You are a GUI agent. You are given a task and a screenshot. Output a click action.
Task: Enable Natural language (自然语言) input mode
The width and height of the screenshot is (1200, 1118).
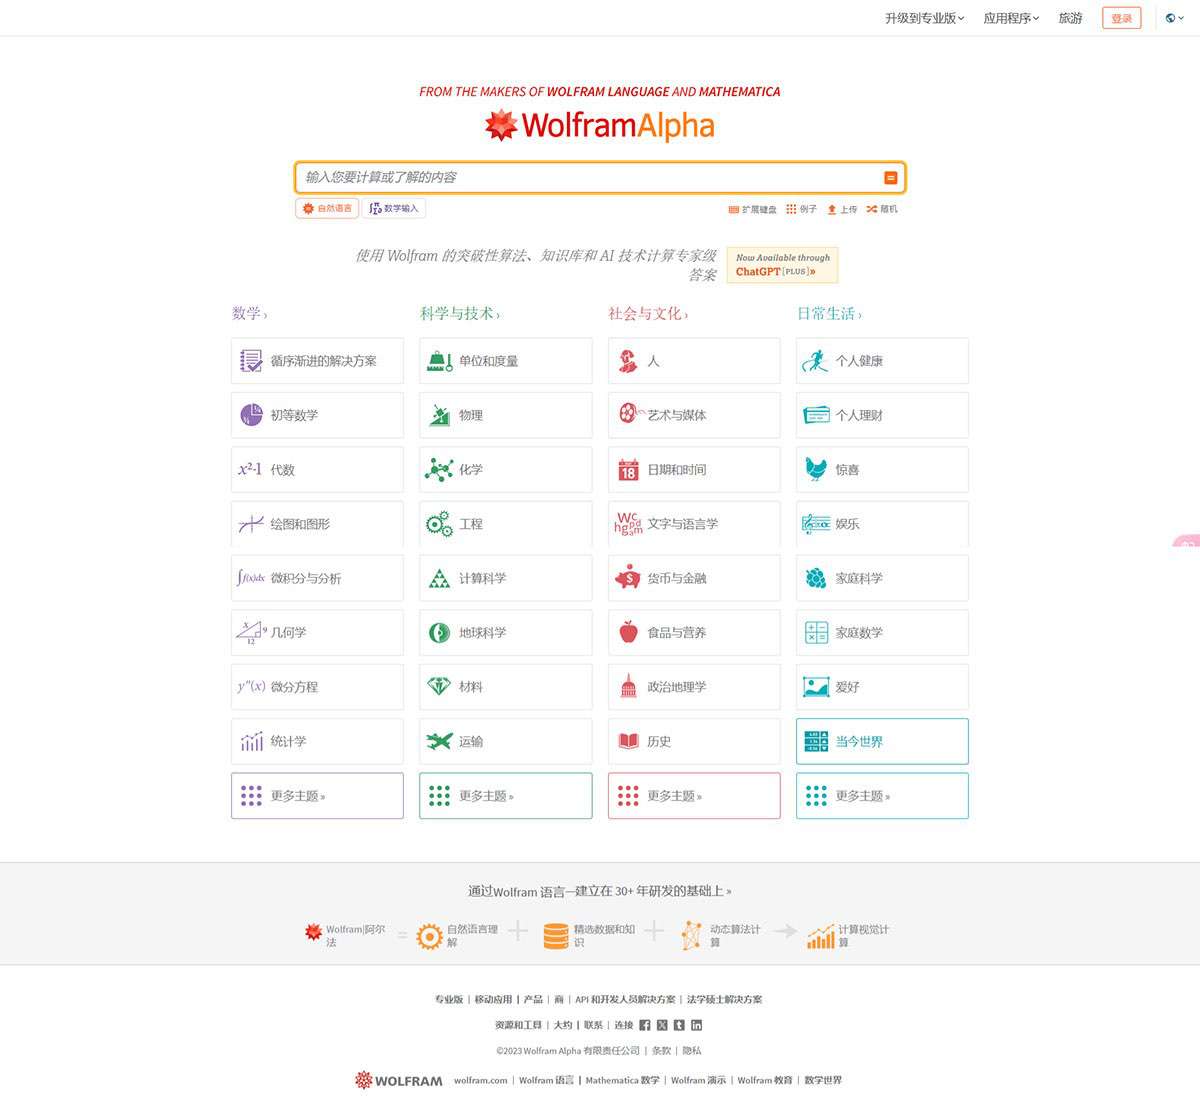click(327, 208)
